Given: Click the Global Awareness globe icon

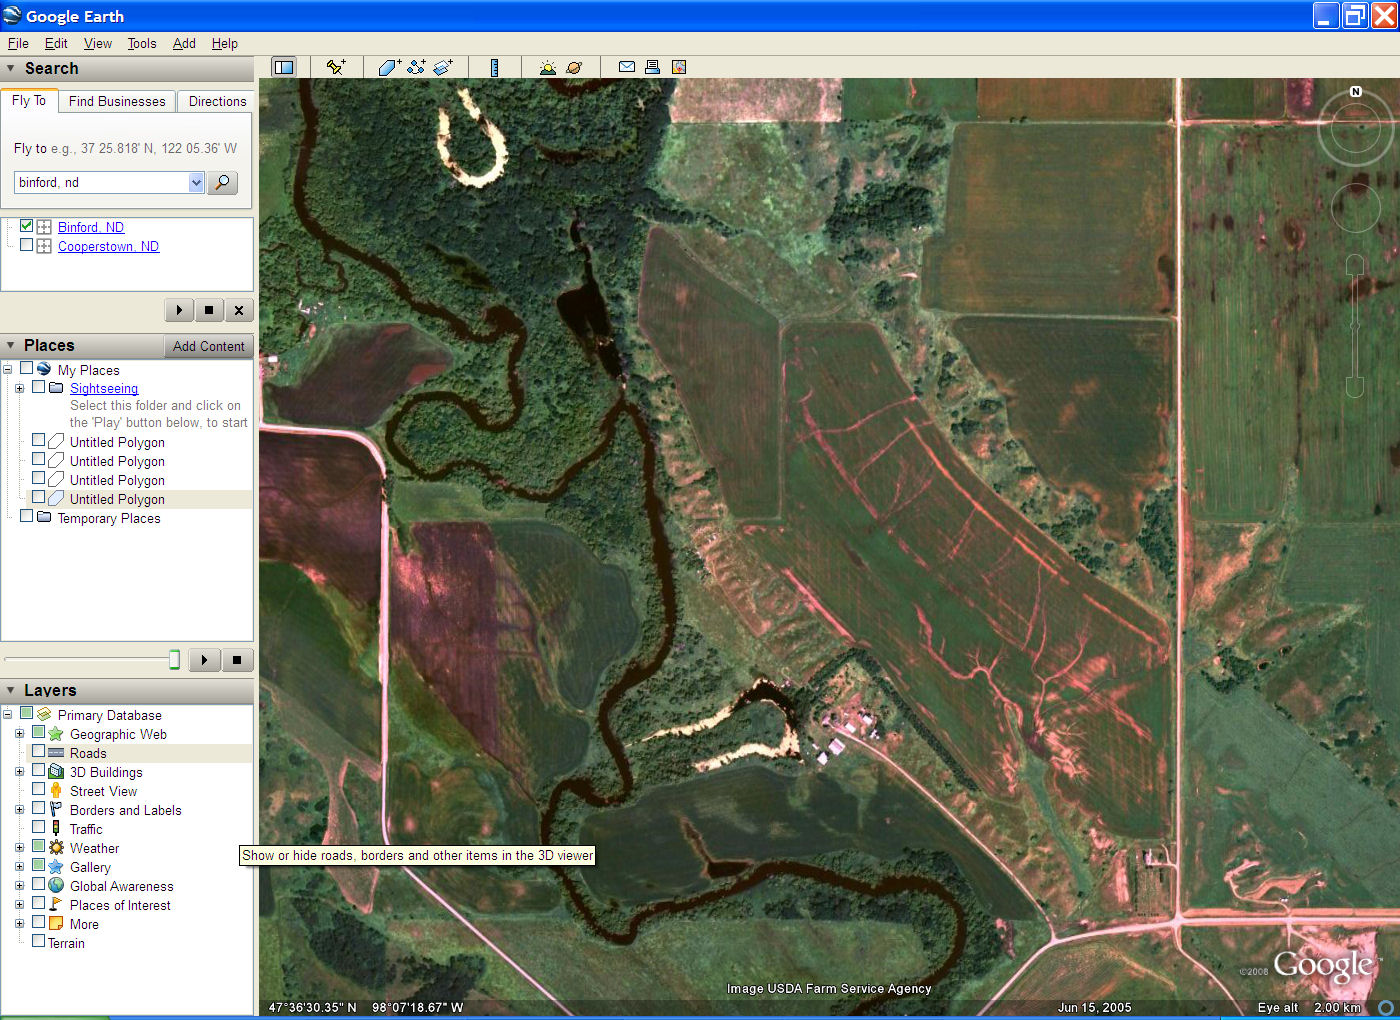Looking at the screenshot, I should [x=56, y=886].
